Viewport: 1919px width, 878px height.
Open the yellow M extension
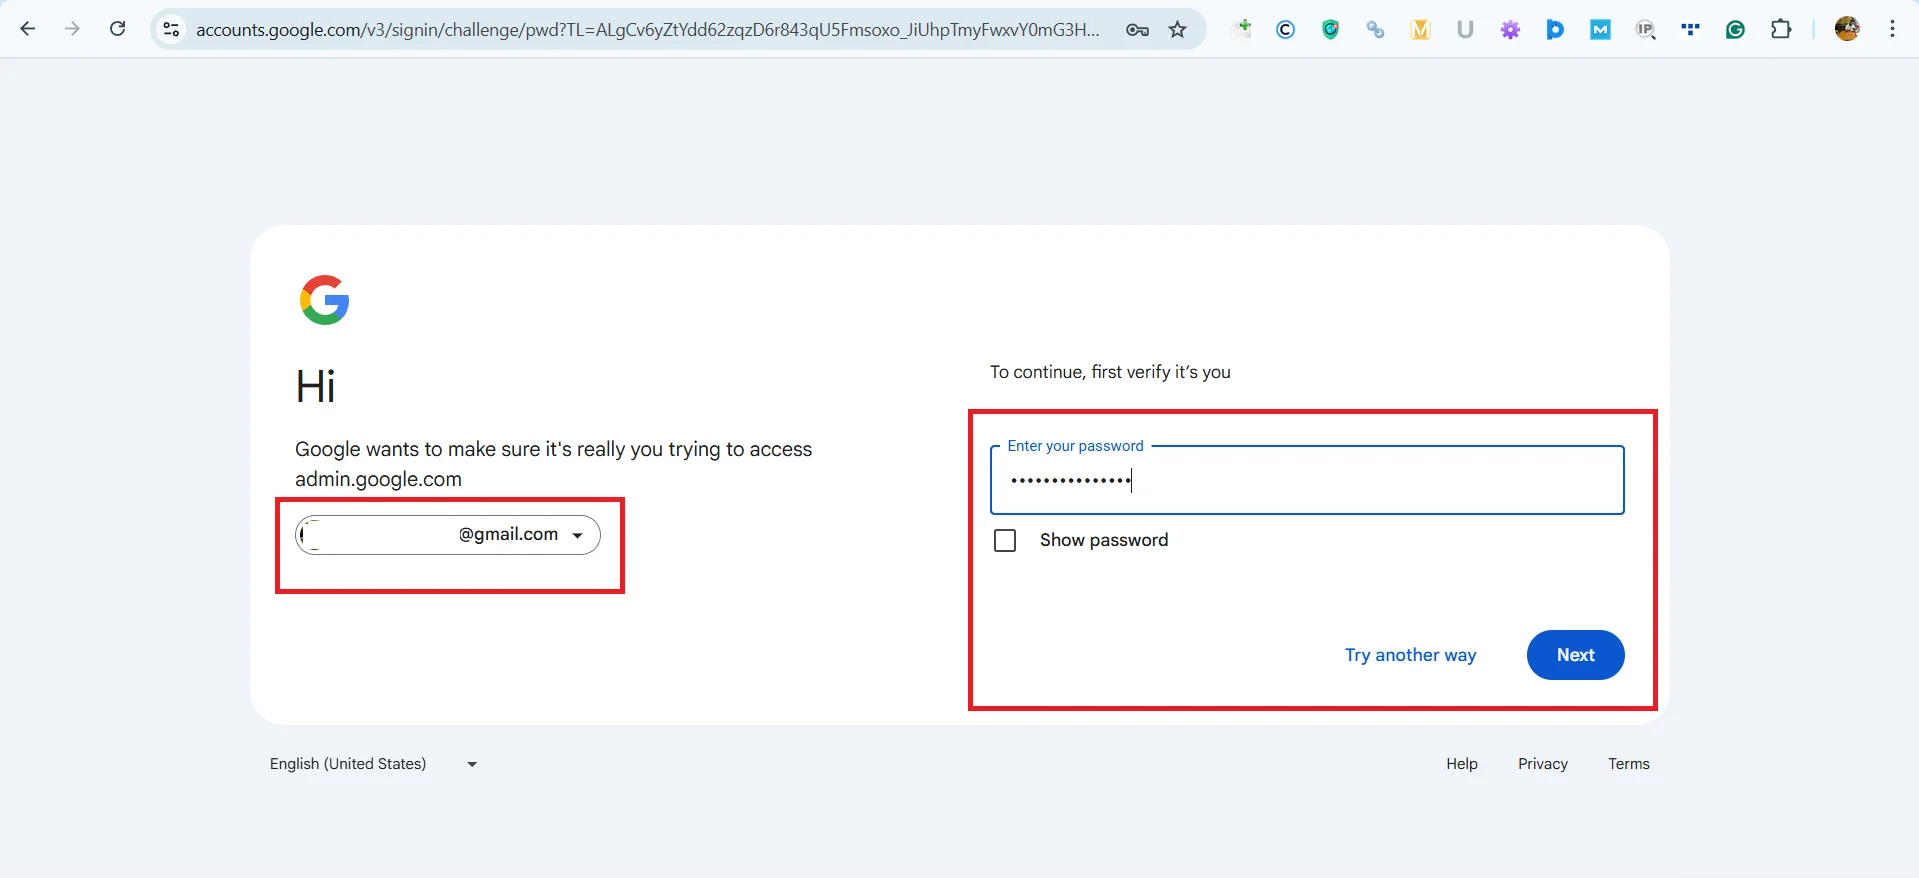coord(1420,30)
